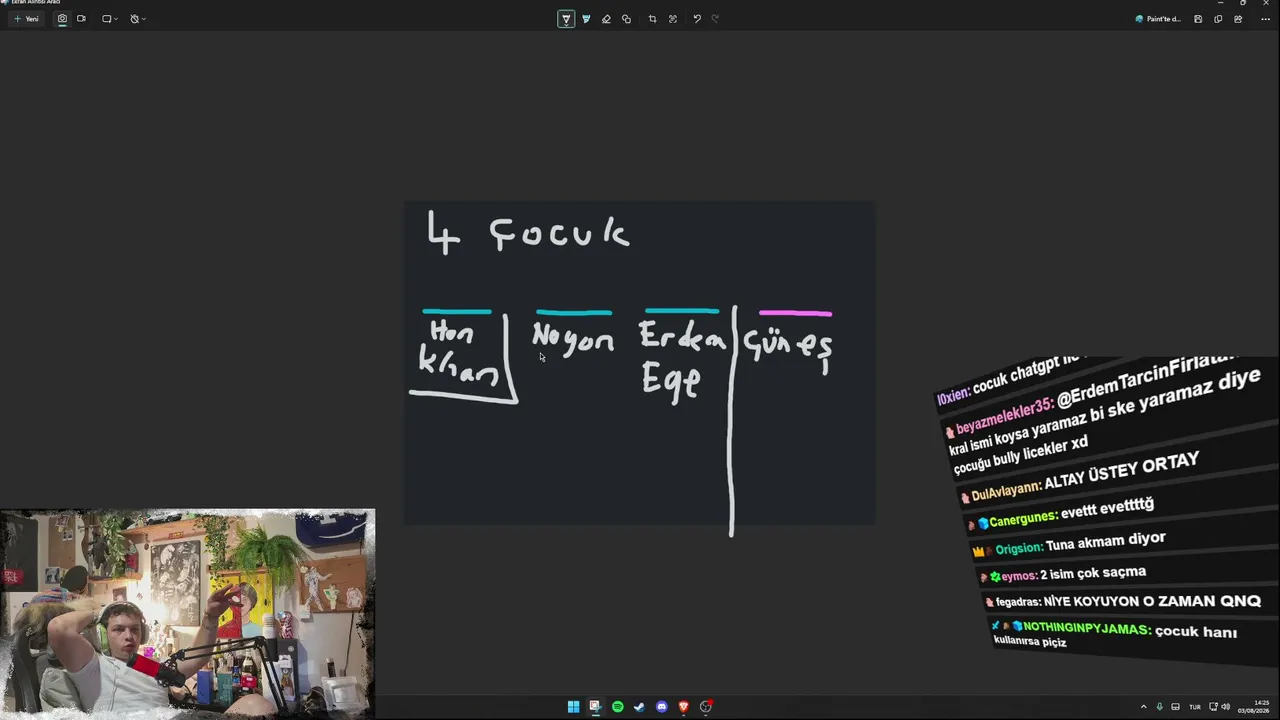Viewport: 1280px width, 720px height.
Task: Minimize the Snipping Tool window
Action: tap(1220, 3)
